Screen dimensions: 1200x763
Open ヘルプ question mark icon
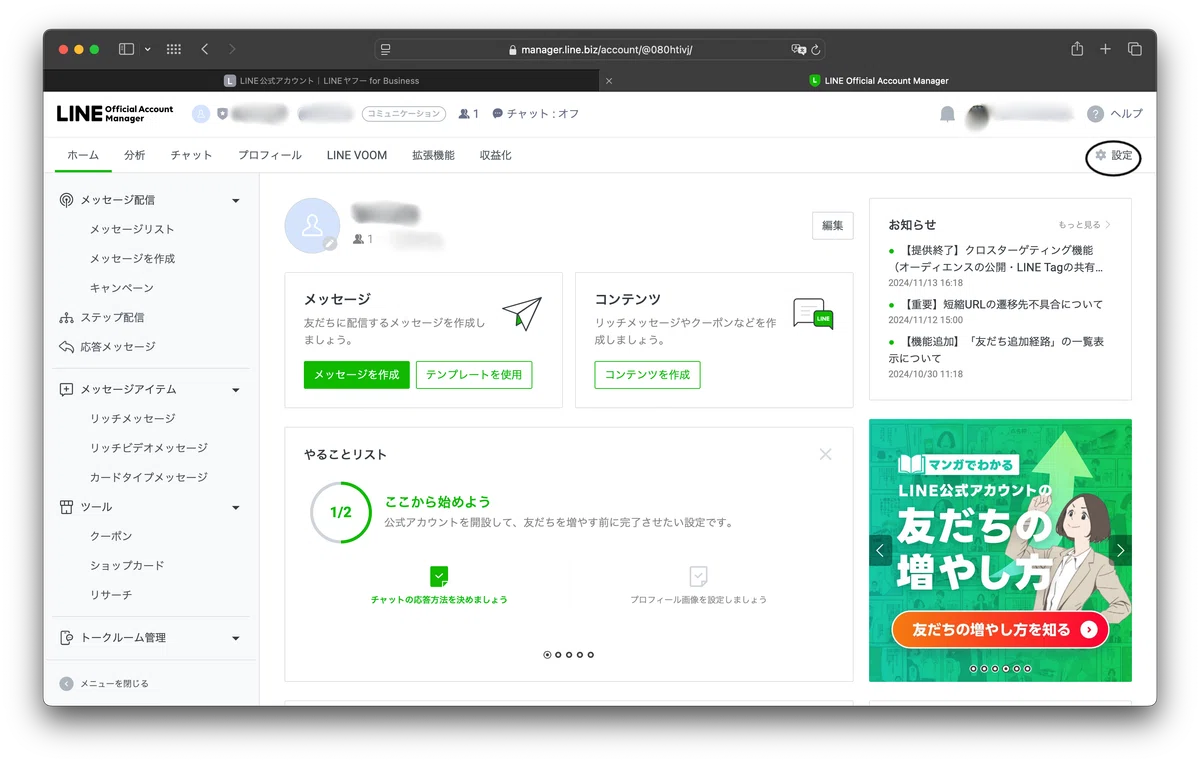(1096, 114)
